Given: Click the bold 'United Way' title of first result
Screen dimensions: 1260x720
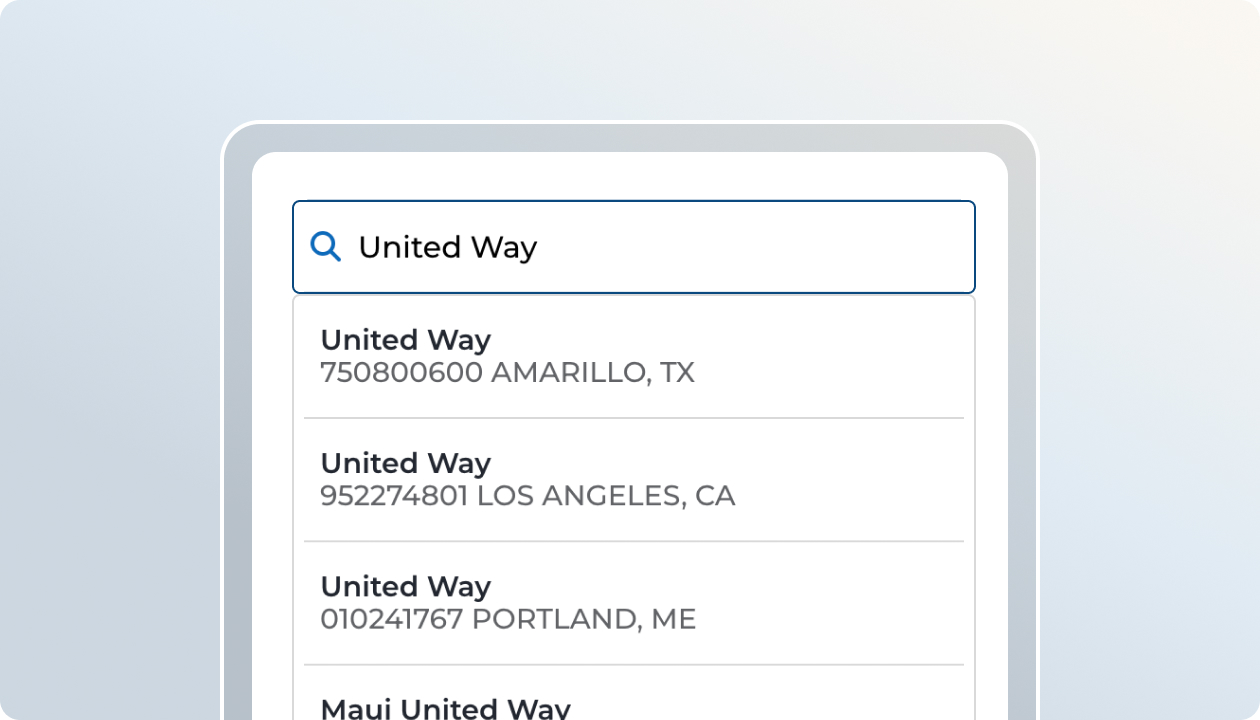Looking at the screenshot, I should pos(404,340).
